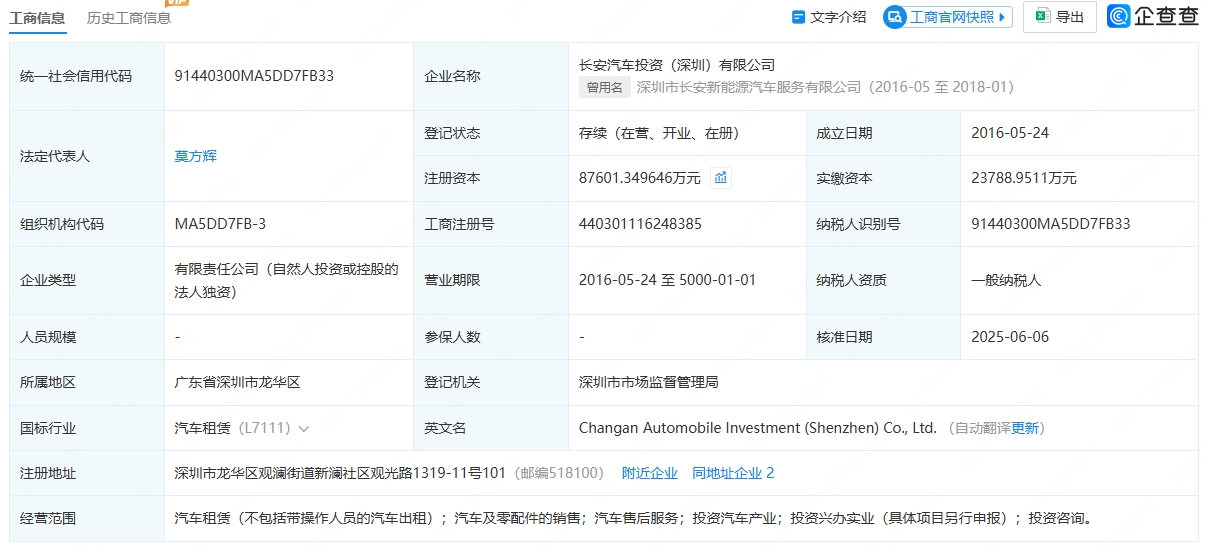Click the 文字介绍 document icon
Image resolution: width=1207 pixels, height=552 pixels.
tap(798, 17)
